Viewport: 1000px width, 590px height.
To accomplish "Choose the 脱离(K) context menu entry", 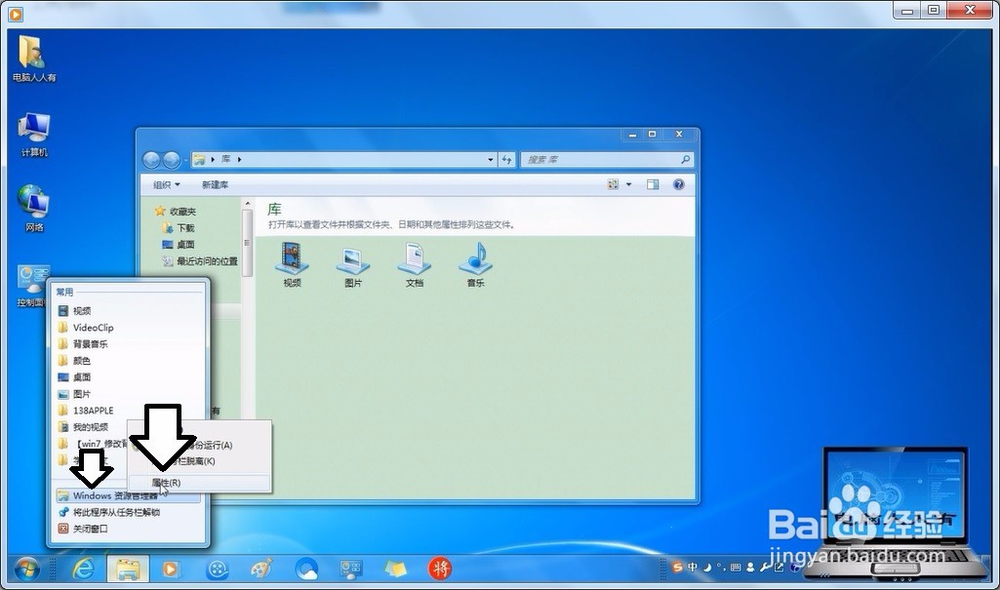I will pos(199,461).
